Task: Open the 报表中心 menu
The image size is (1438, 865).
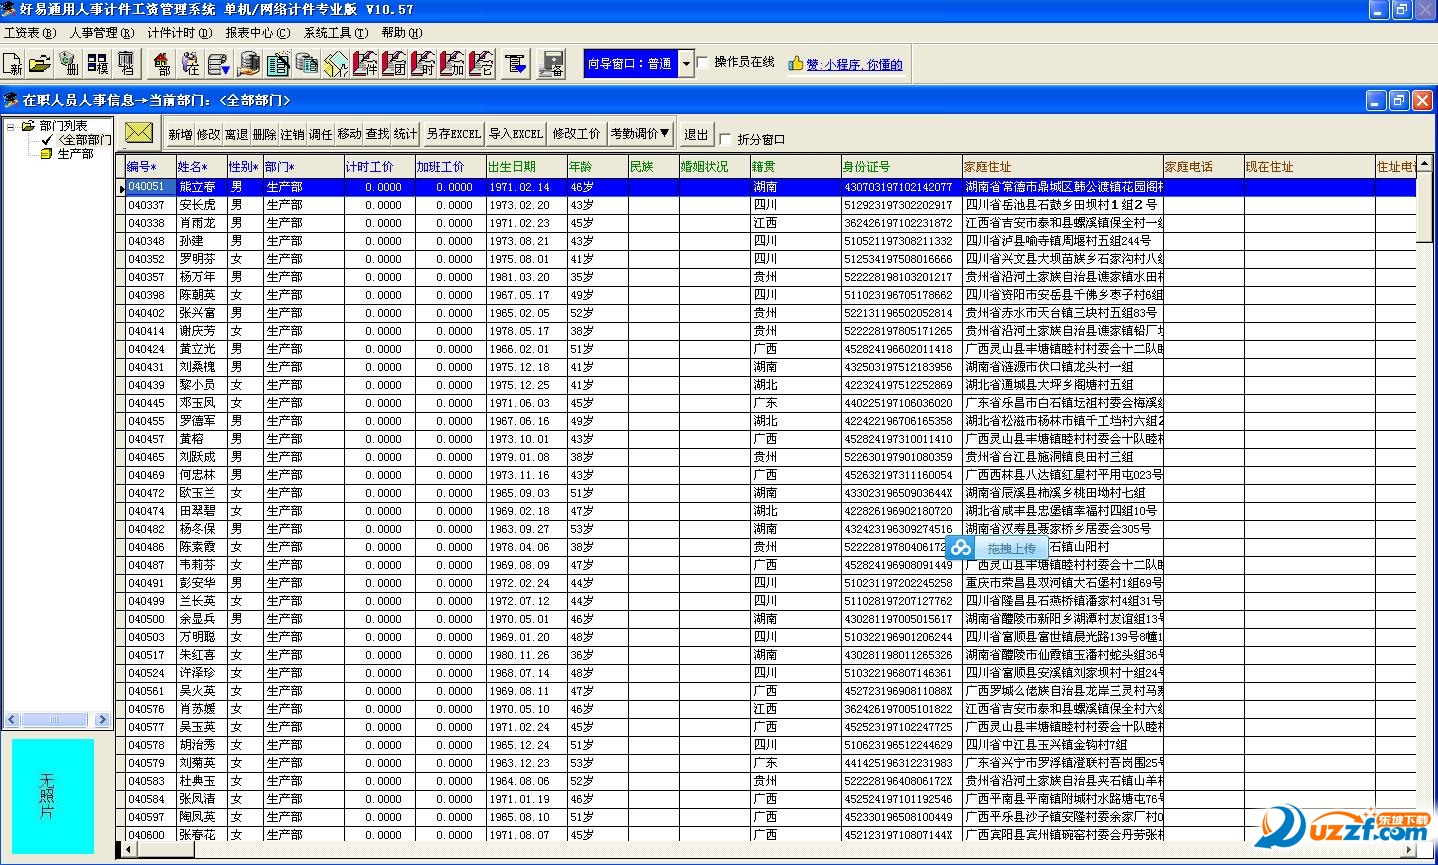Action: click(x=258, y=33)
